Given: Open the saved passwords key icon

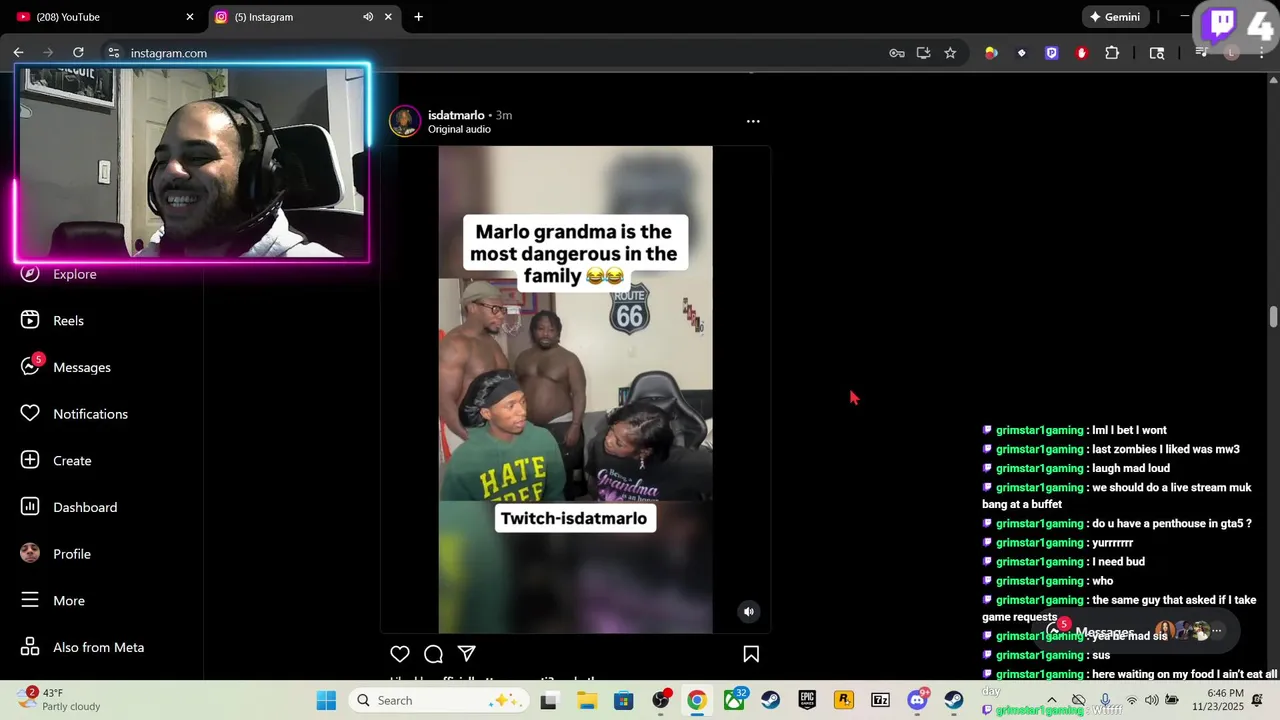Looking at the screenshot, I should point(897,53).
